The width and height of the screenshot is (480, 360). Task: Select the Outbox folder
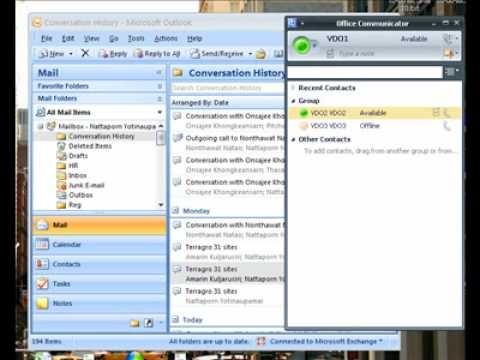[x=80, y=195]
